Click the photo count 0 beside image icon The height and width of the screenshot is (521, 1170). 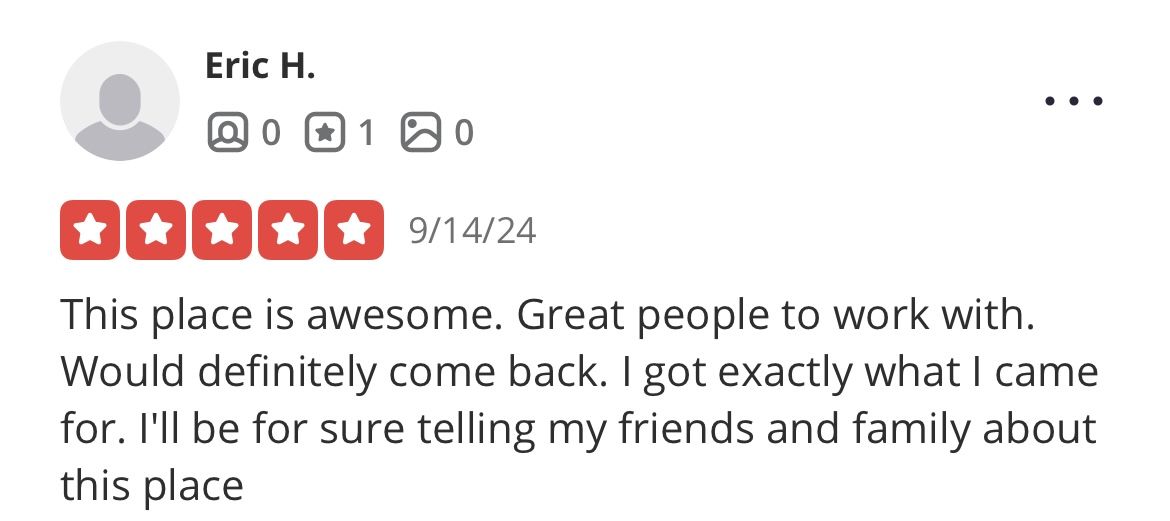(464, 133)
